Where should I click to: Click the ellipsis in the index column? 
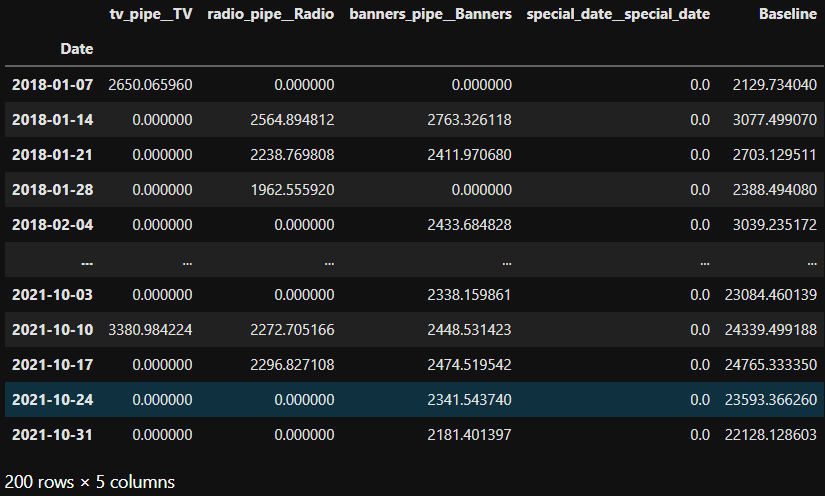[86, 259]
